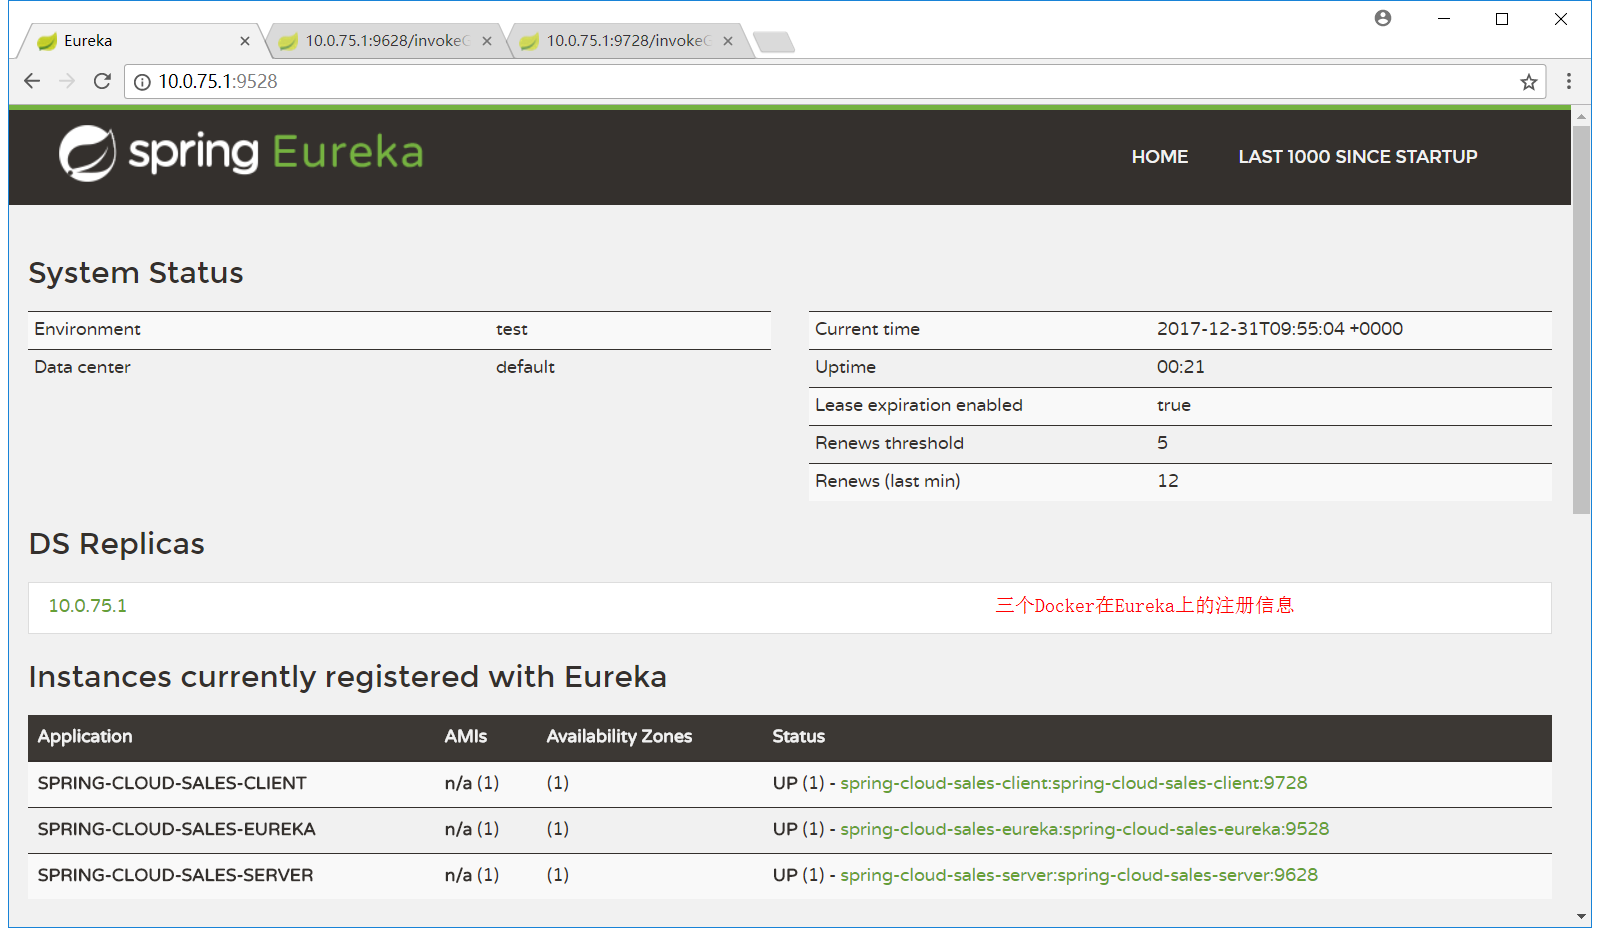Click the Current time label
Viewport: 1600px width, 936px height.
pyautogui.click(x=867, y=329)
